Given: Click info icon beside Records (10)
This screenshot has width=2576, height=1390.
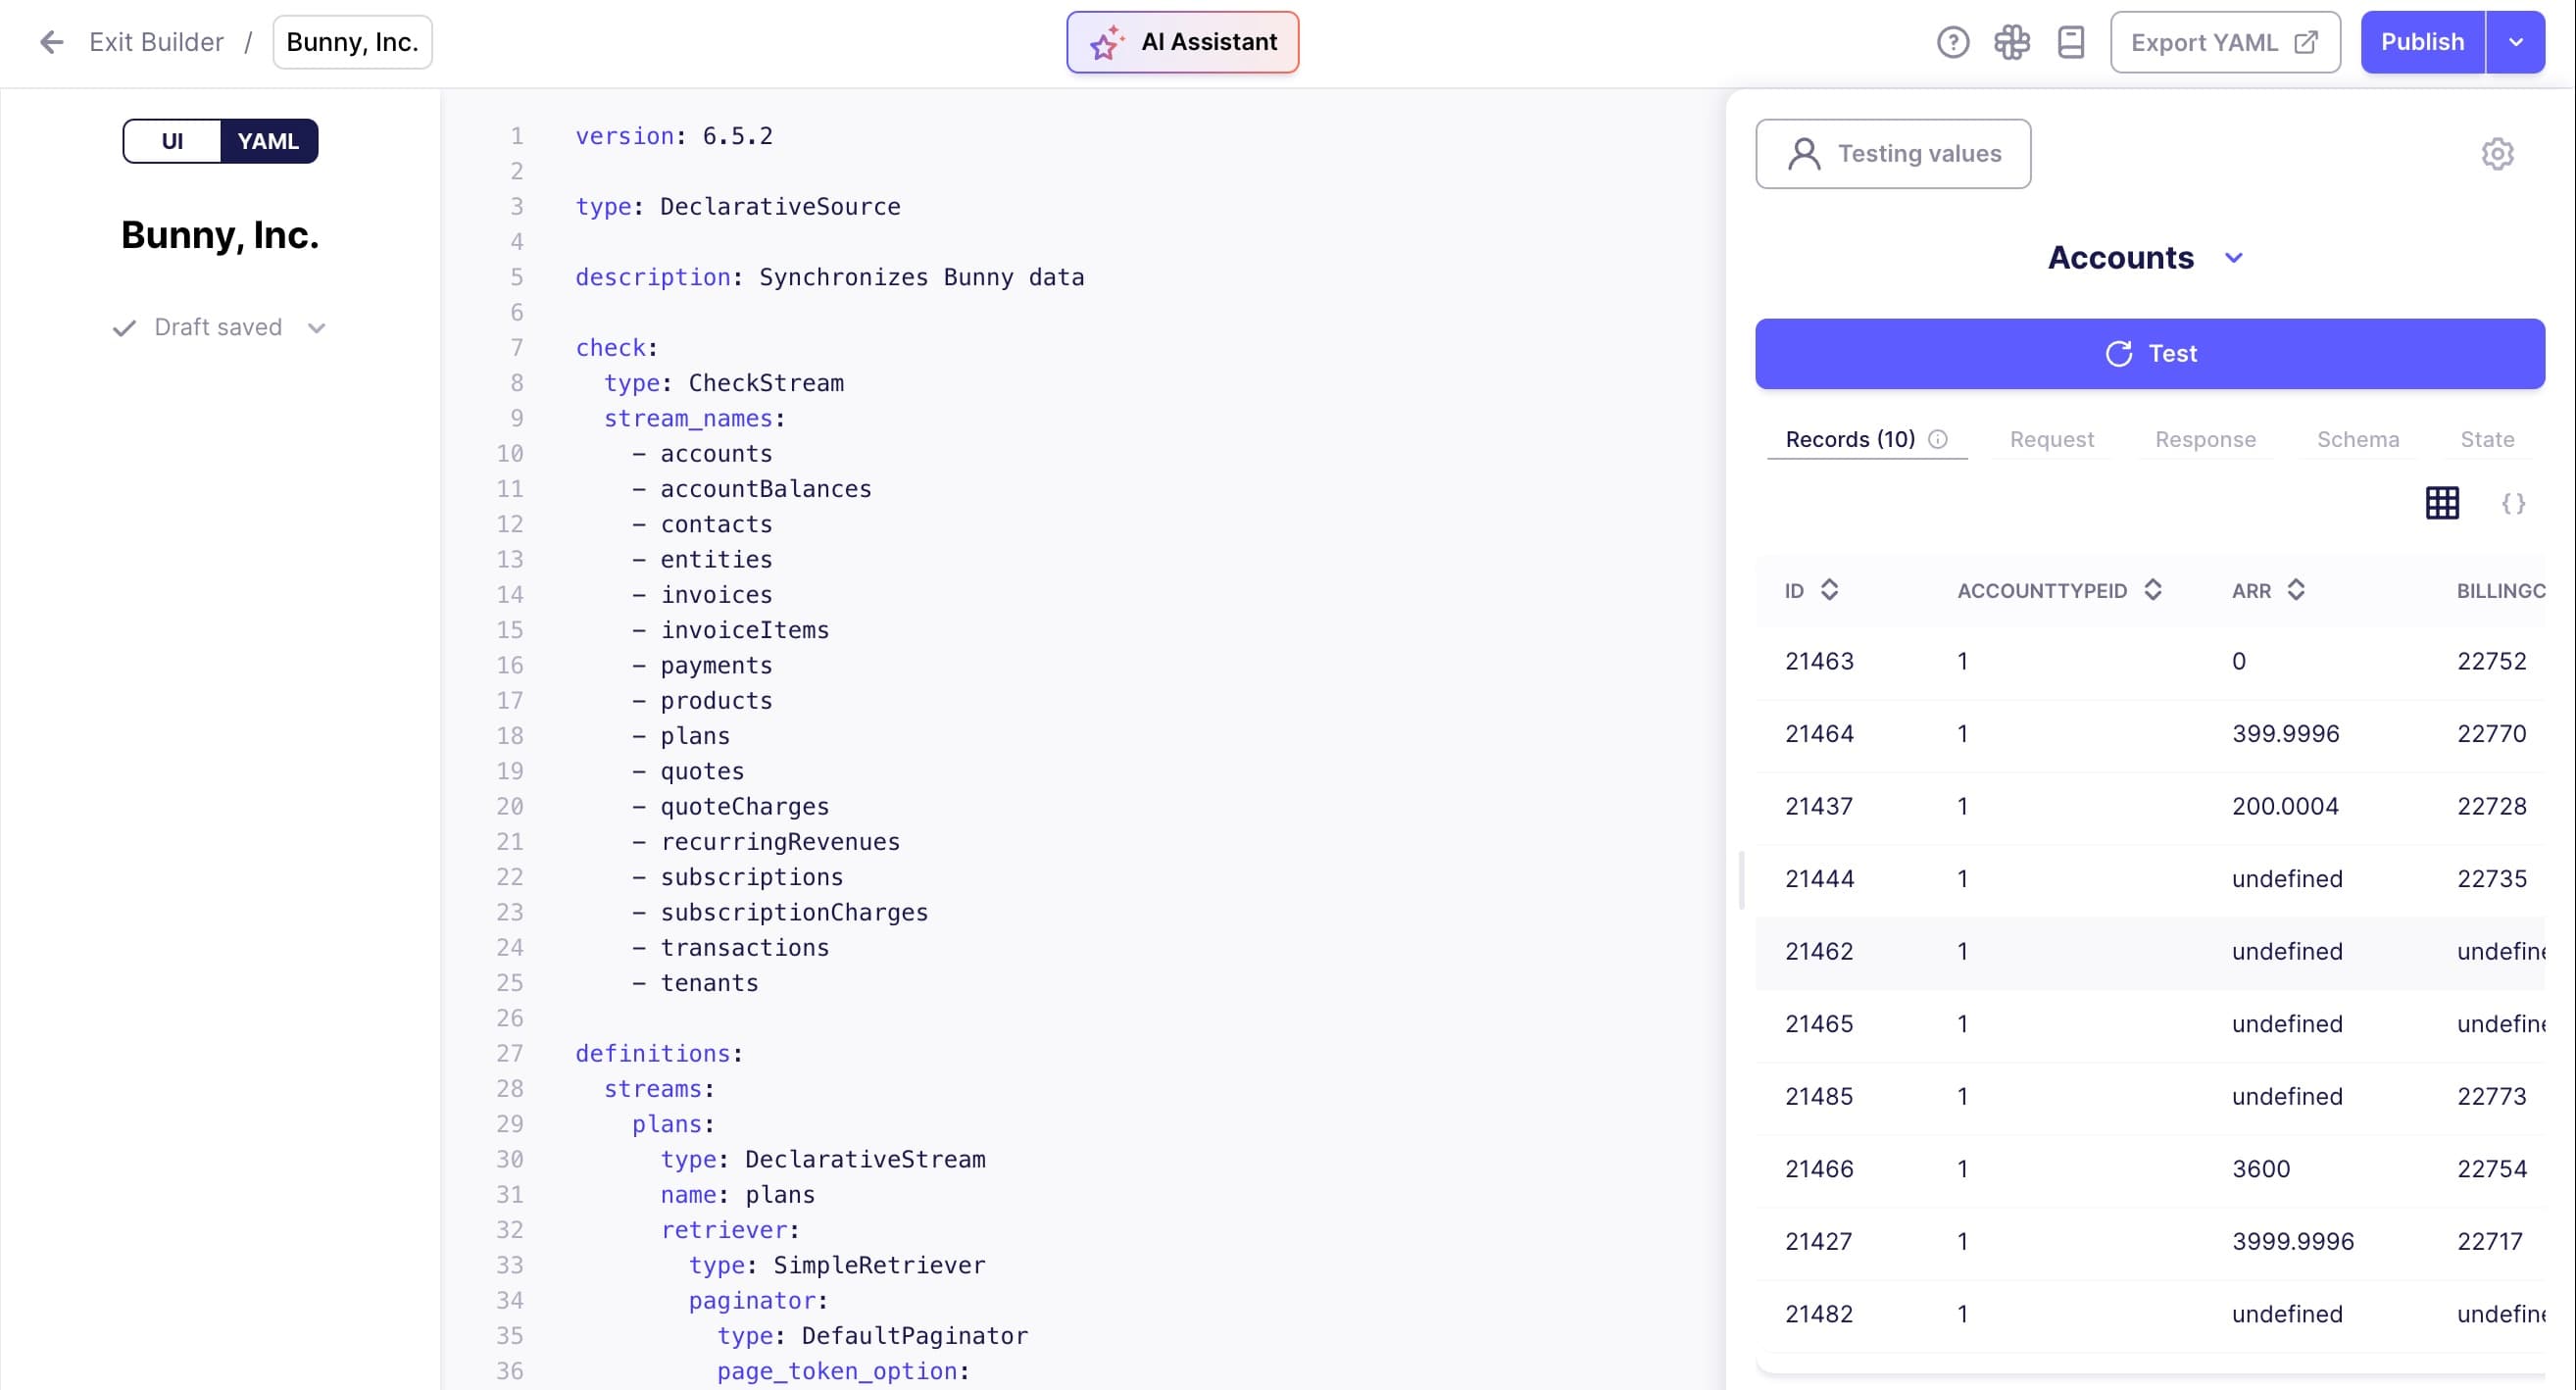Looking at the screenshot, I should pos(1938,439).
